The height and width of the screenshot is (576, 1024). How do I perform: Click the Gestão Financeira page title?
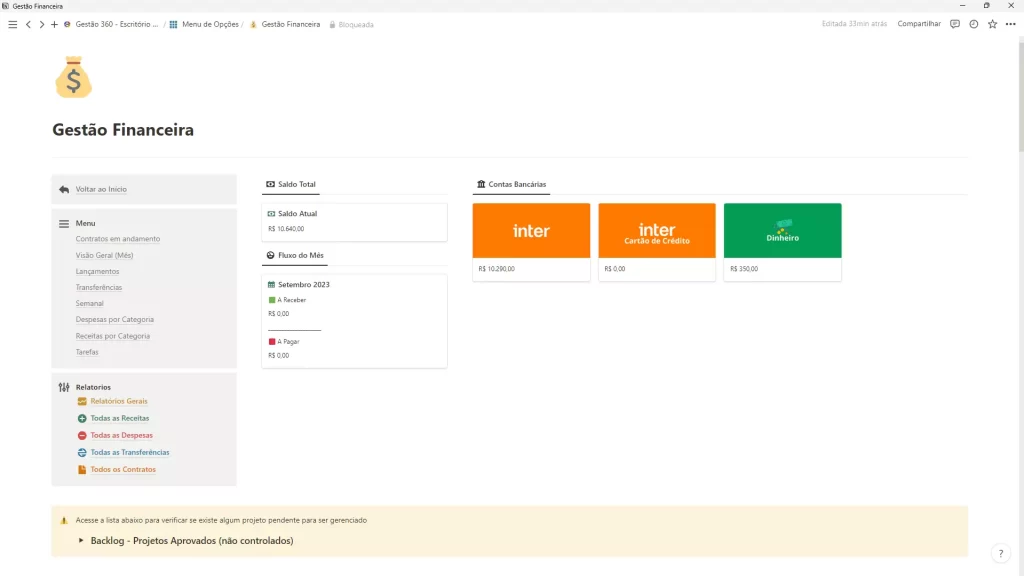[x=123, y=130]
